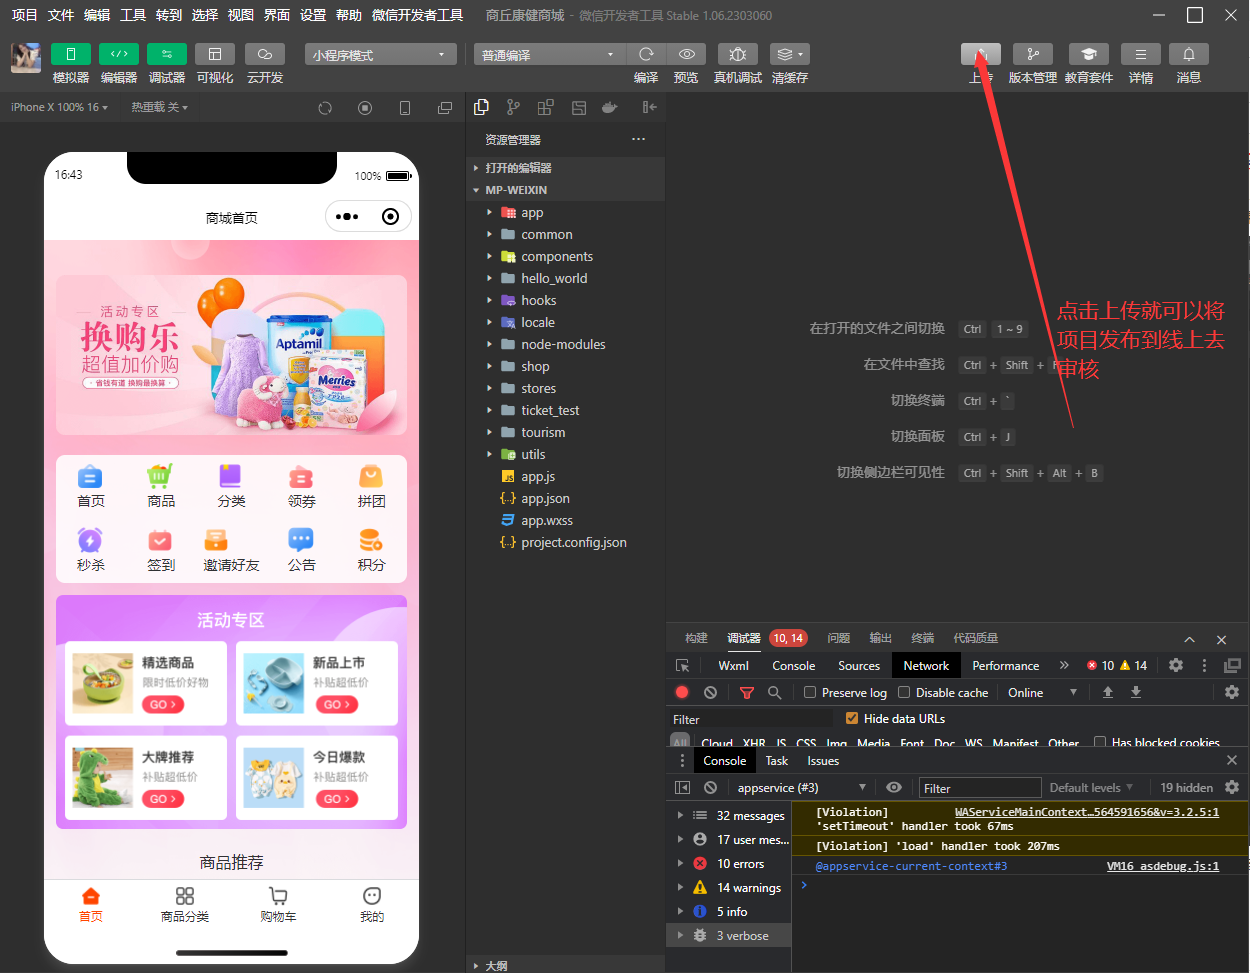This screenshot has height=973, width=1250.
Task: Switch to the Network devtools tab
Action: 926,665
